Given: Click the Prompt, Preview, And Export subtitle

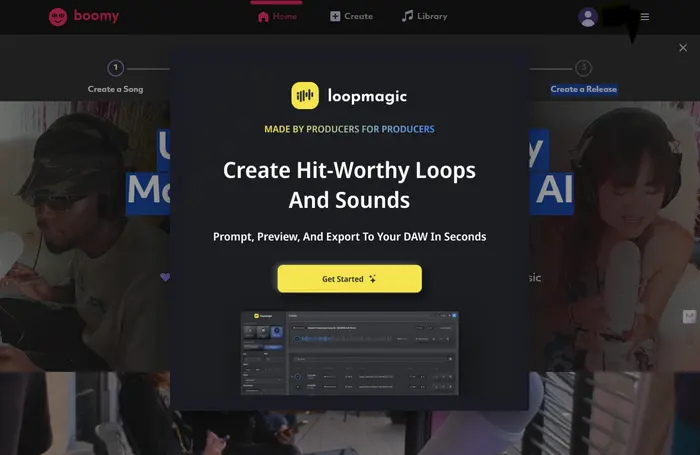Looking at the screenshot, I should tap(350, 237).
